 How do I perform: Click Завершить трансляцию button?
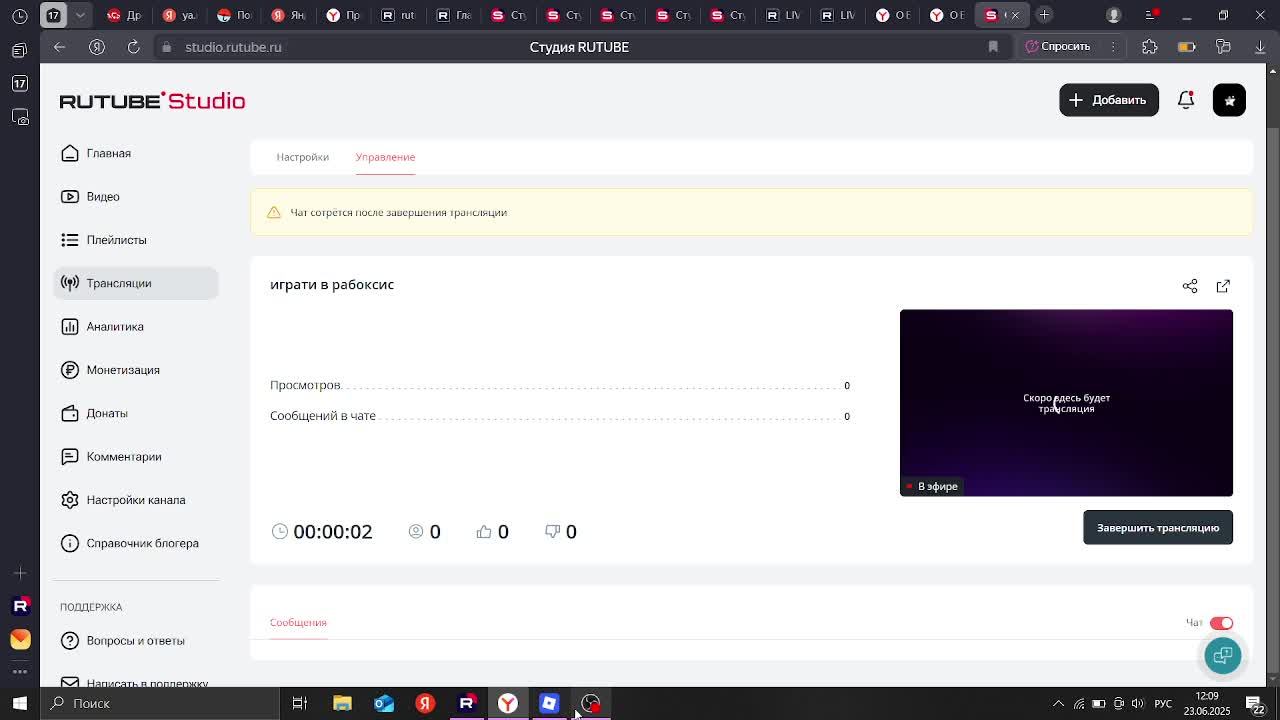1157,528
